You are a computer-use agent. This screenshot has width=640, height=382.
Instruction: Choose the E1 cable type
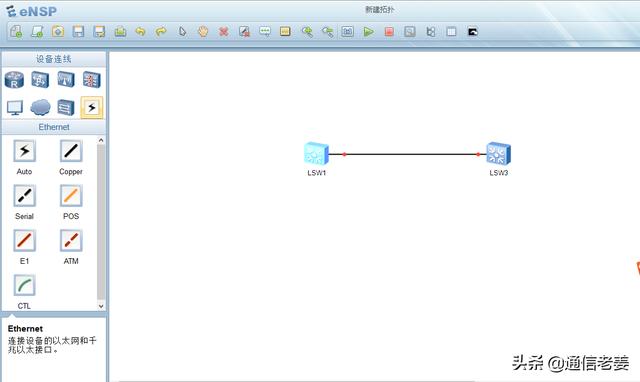[x=24, y=241]
